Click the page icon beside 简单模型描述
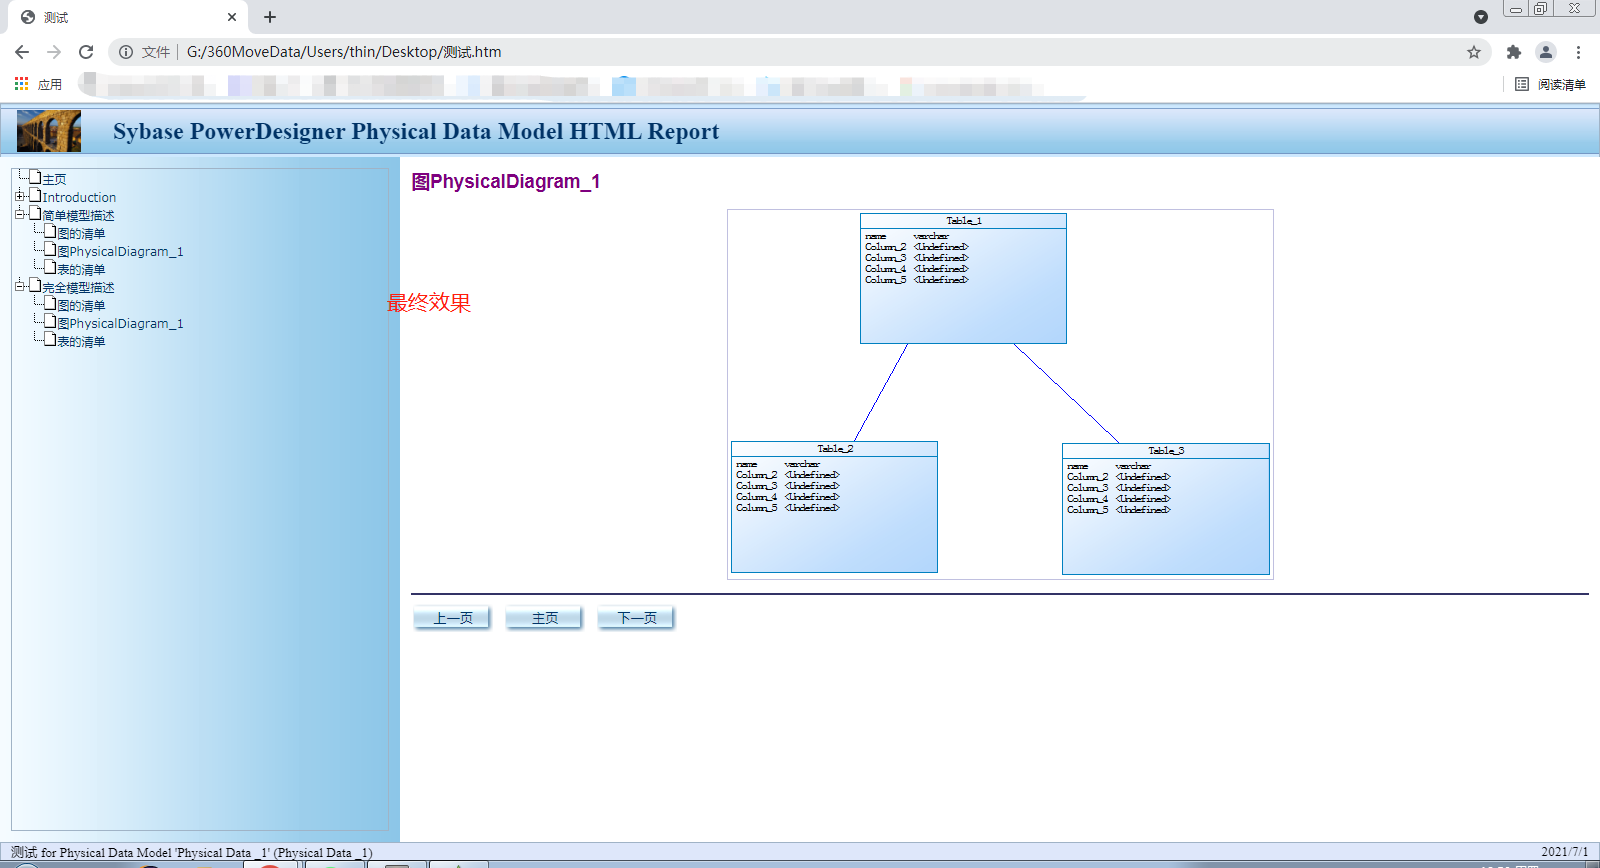The height and width of the screenshot is (868, 1600). click(x=35, y=213)
